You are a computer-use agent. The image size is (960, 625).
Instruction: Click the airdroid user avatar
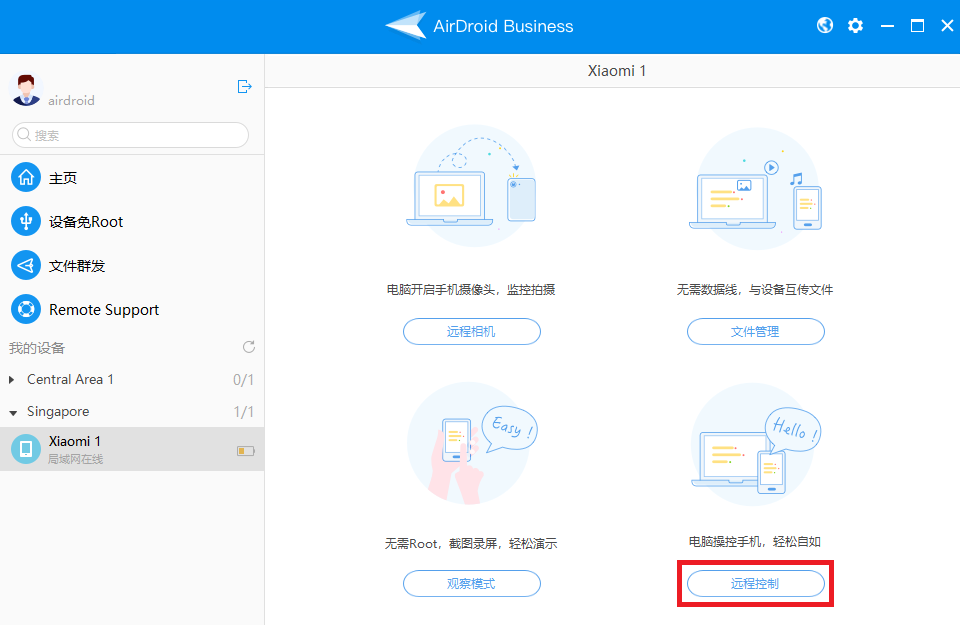pyautogui.click(x=26, y=89)
